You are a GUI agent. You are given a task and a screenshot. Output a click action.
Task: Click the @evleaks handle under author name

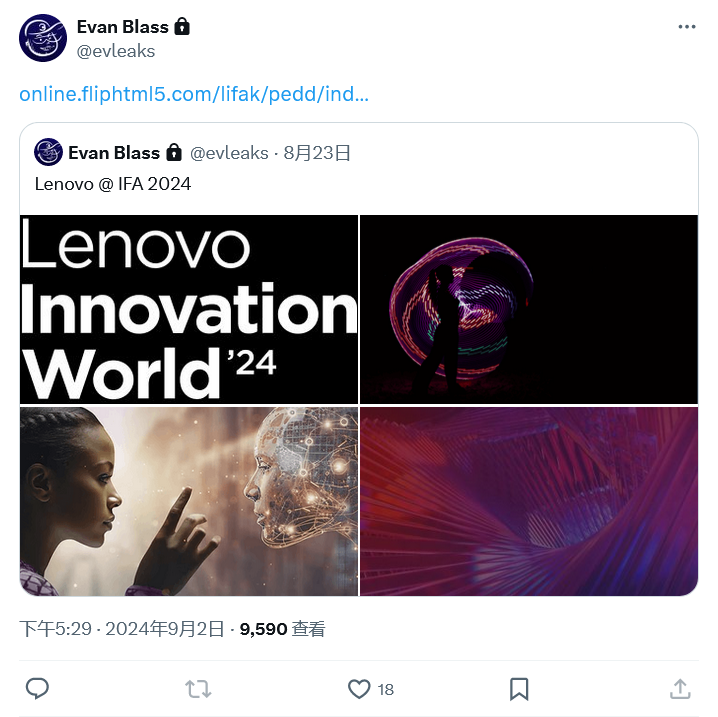[116, 51]
